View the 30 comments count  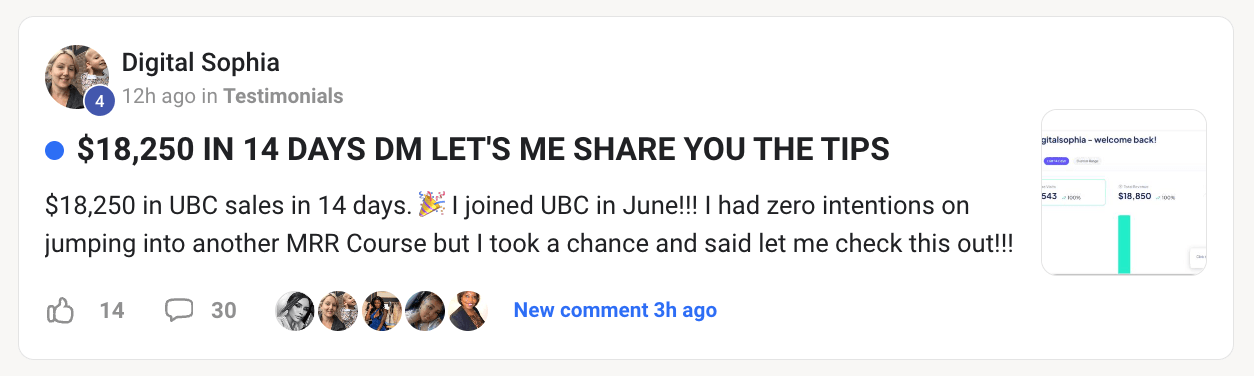pos(224,311)
